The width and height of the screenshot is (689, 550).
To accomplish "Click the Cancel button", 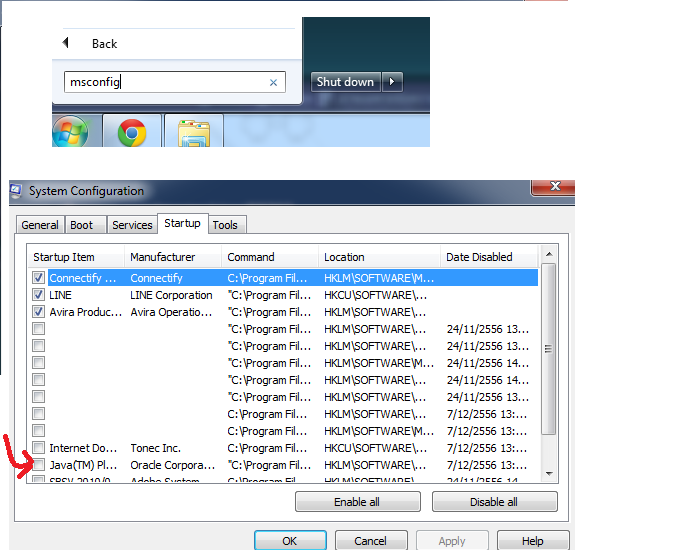I will click(x=371, y=541).
